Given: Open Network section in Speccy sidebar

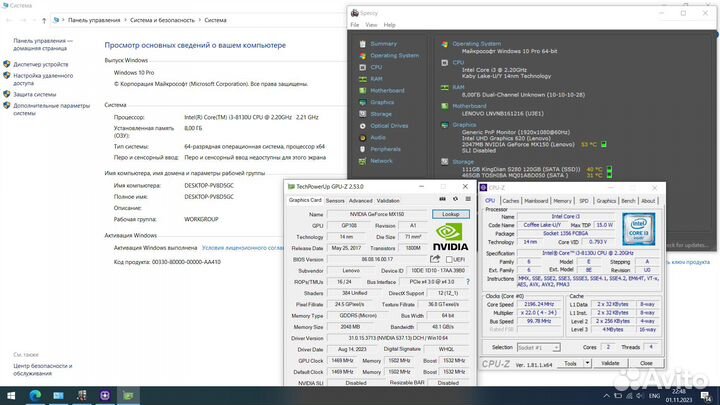Looking at the screenshot, I should [x=381, y=161].
